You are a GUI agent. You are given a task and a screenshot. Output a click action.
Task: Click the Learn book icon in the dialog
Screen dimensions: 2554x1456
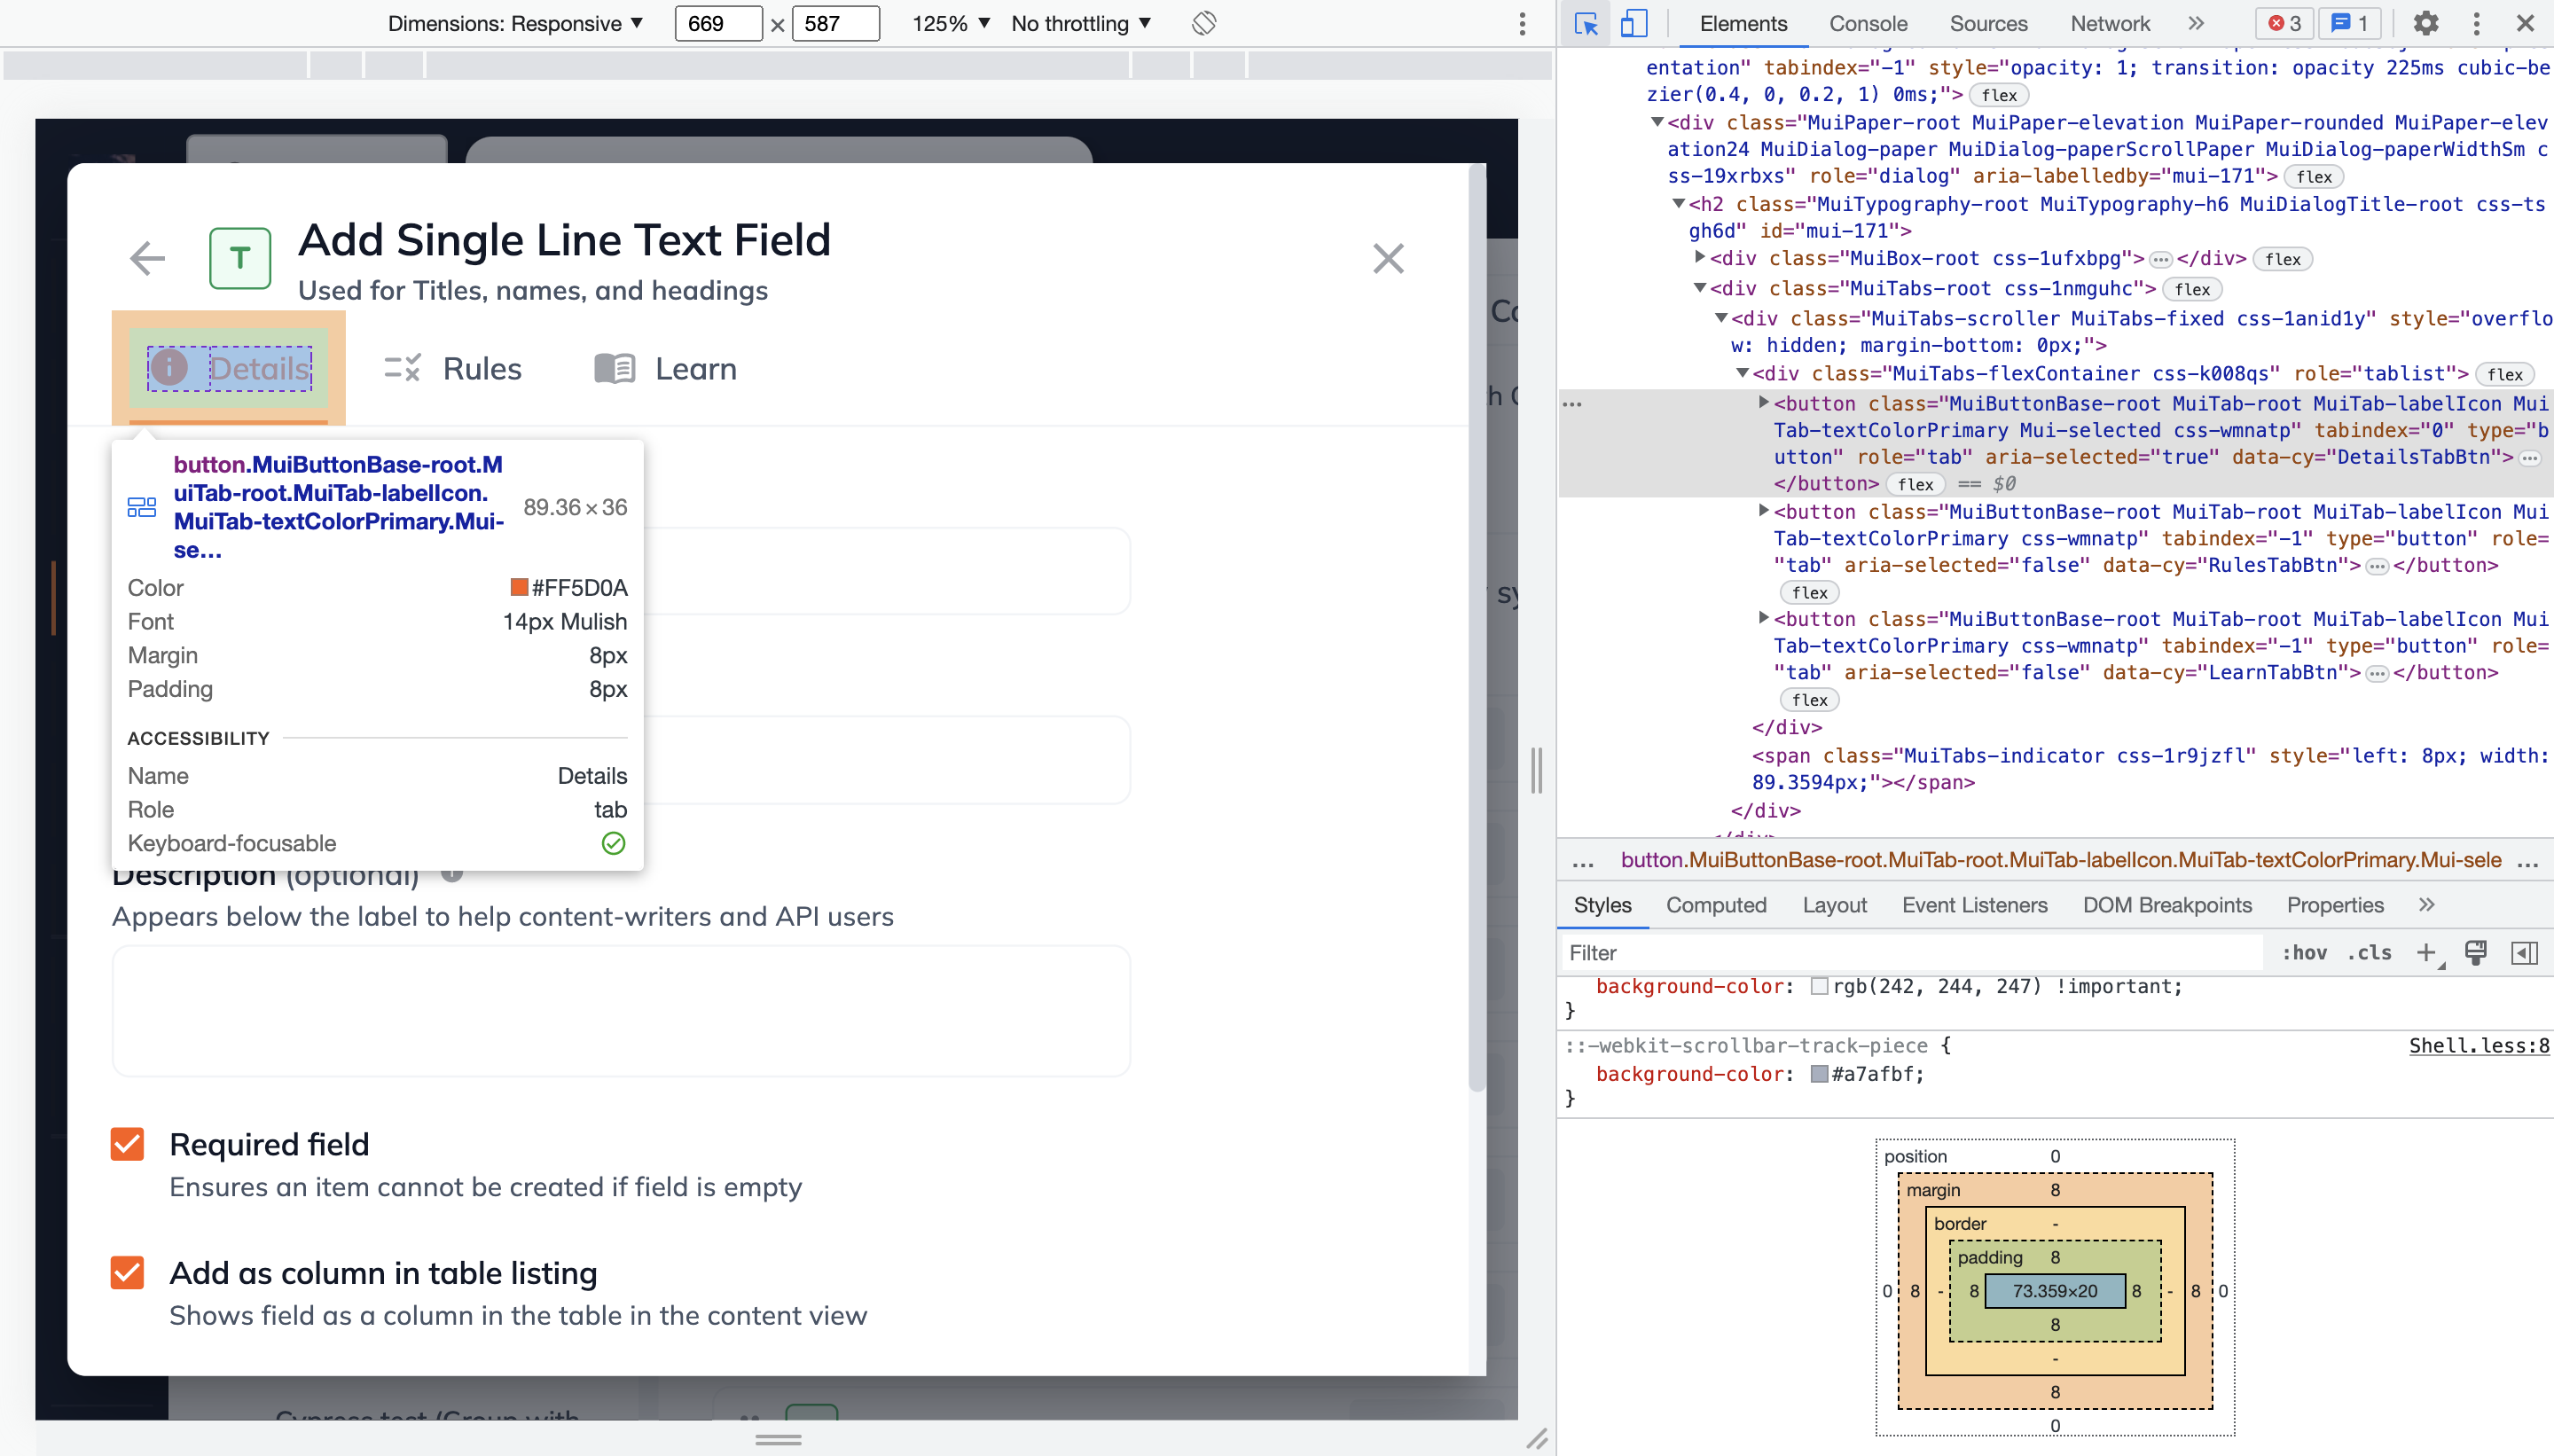tap(613, 368)
